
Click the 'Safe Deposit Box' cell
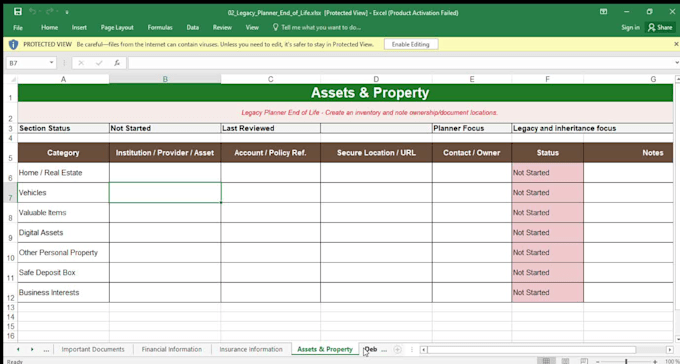pyautogui.click(x=63, y=272)
